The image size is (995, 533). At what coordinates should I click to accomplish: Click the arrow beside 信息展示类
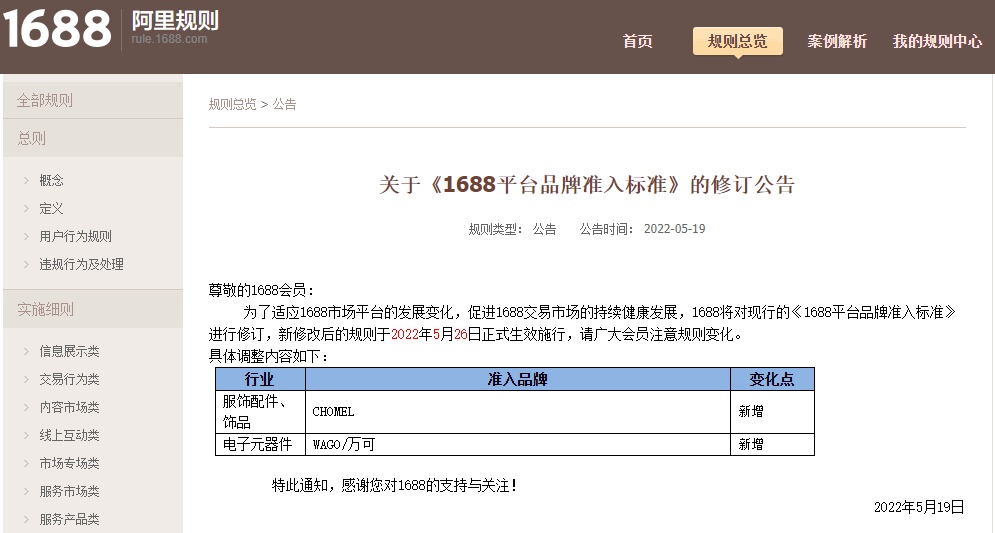(x=27, y=351)
